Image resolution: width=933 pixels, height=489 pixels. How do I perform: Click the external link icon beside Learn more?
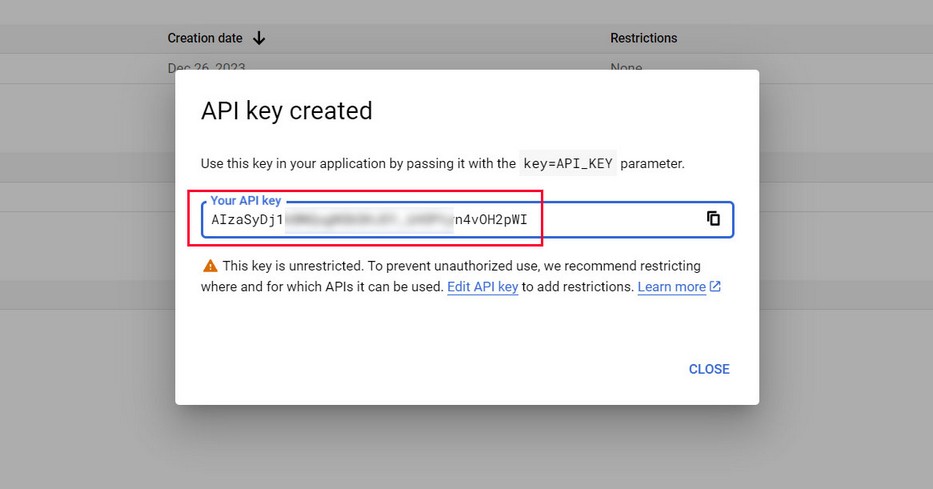715,287
